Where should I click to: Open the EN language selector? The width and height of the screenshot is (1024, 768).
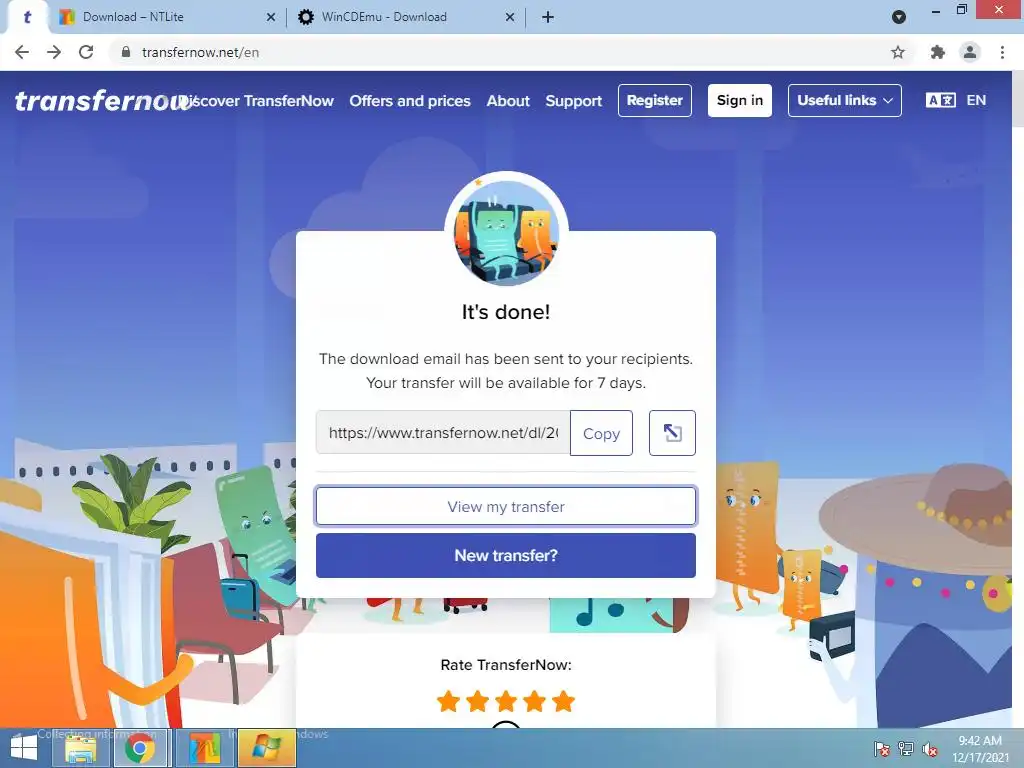(x=976, y=101)
